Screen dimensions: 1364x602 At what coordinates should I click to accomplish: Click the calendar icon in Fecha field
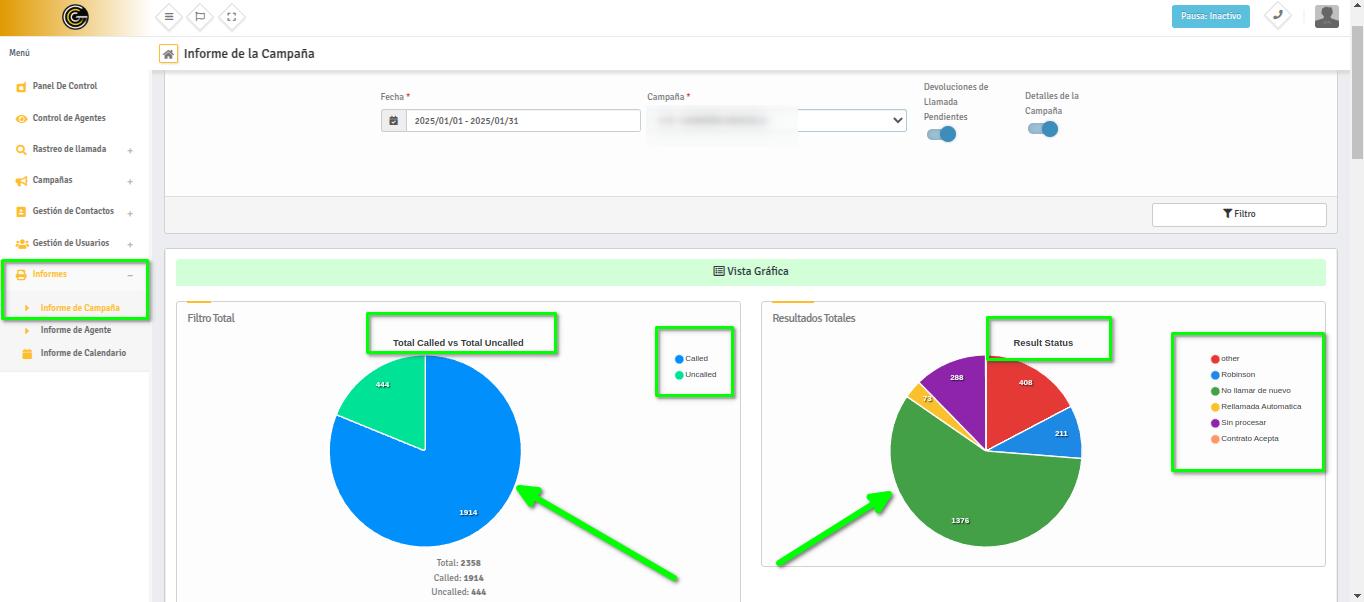(394, 121)
